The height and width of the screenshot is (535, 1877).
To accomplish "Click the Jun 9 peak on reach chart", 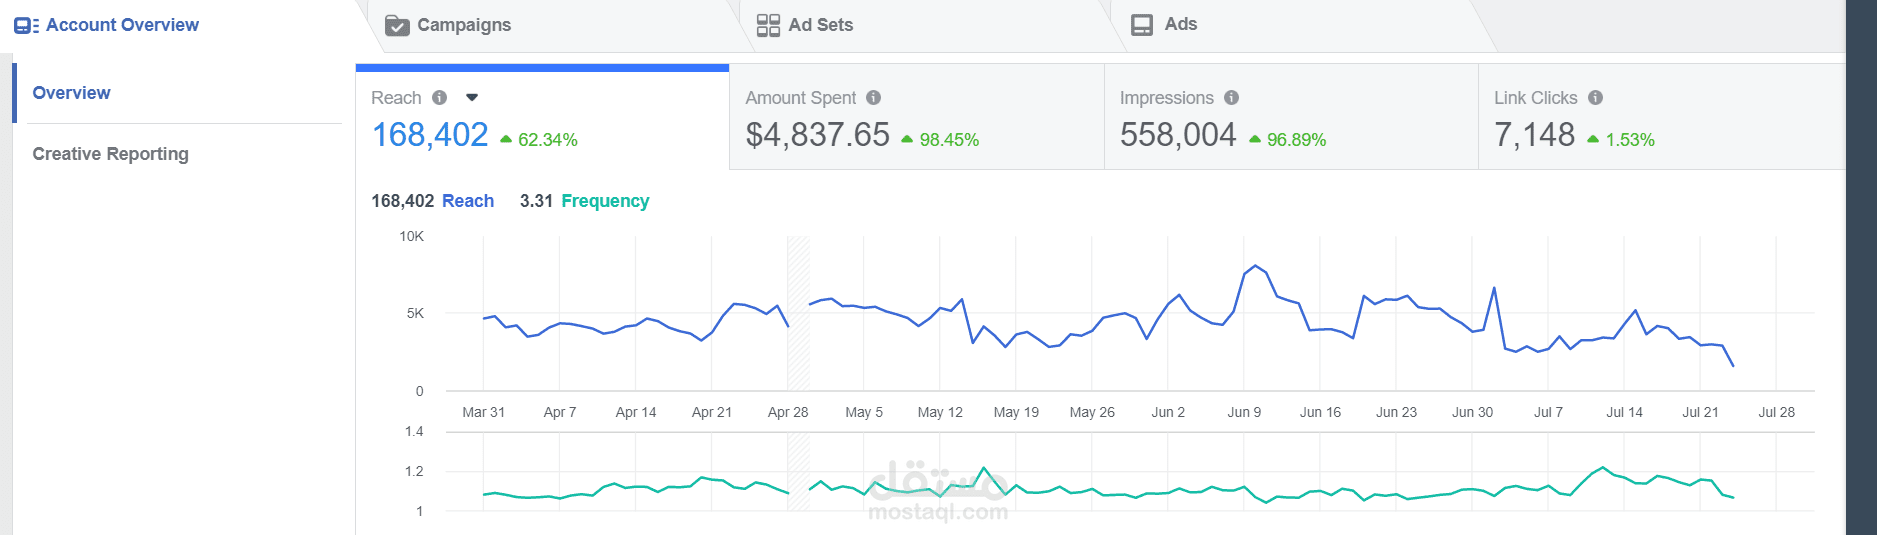I will (1255, 266).
